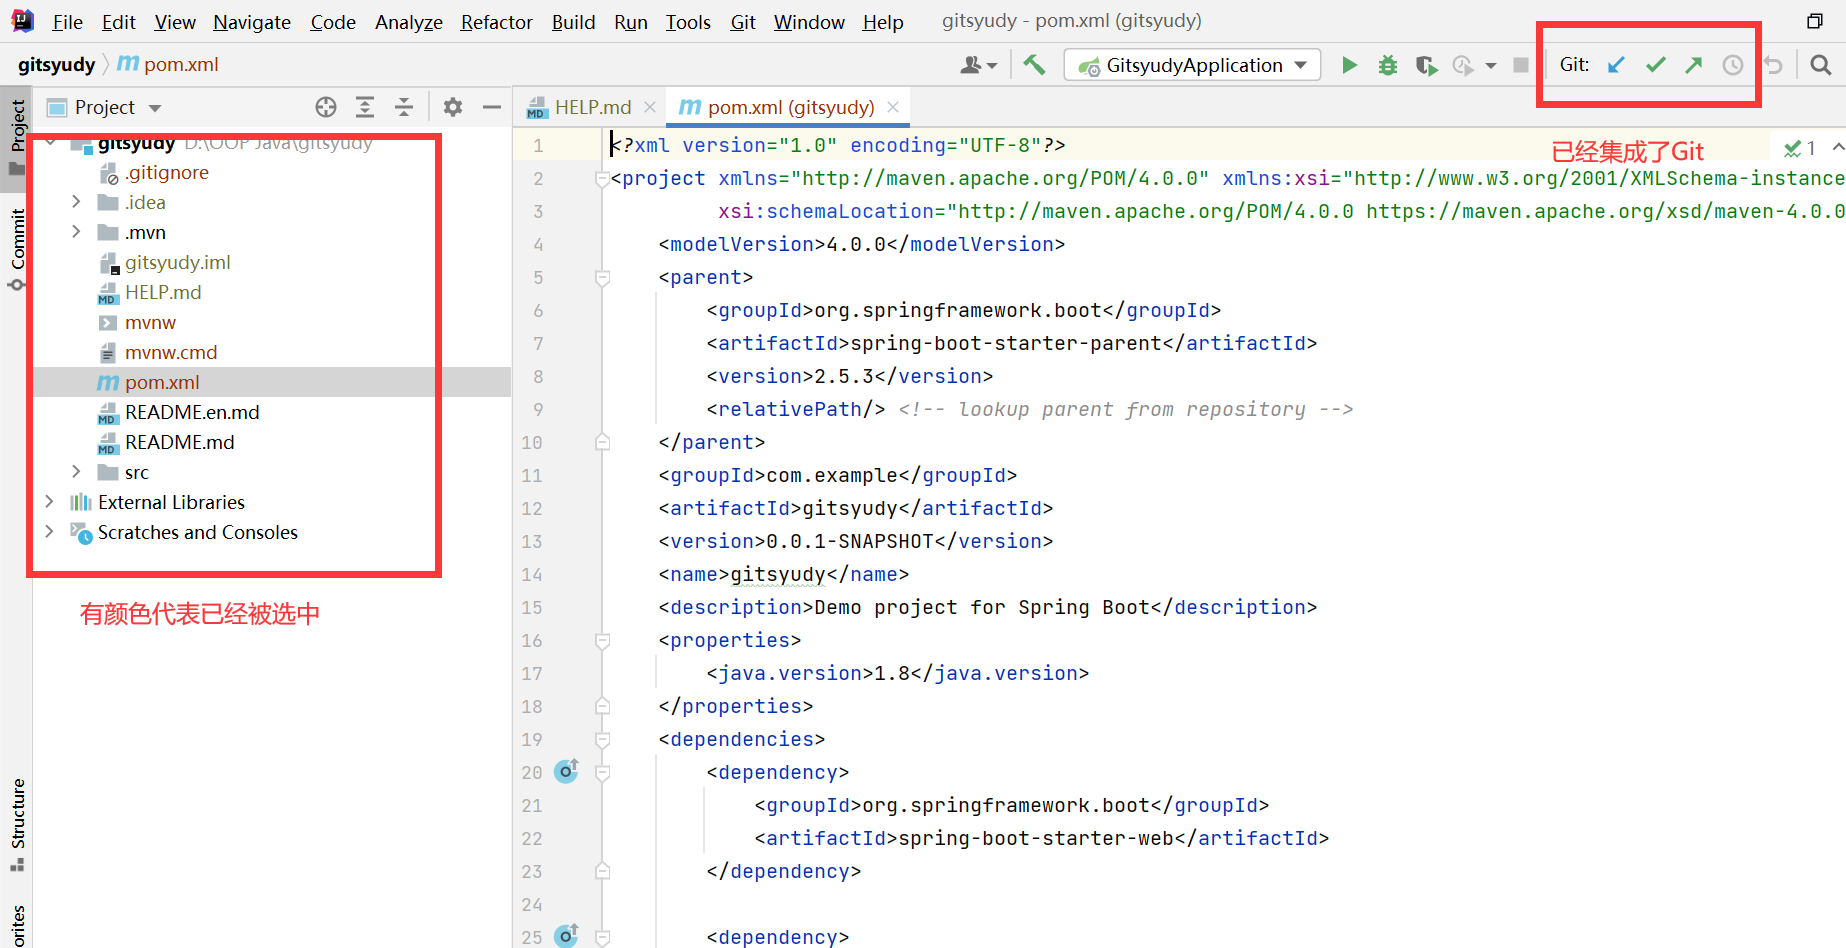Commit changes using the green checkmark
1846x948 pixels.
tap(1655, 65)
